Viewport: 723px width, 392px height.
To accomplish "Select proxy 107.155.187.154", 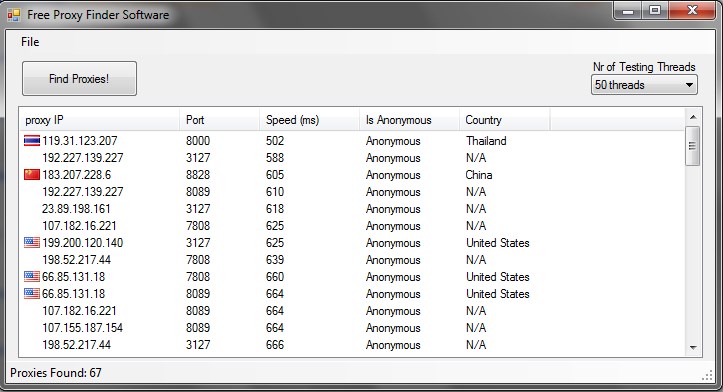I will (83, 328).
